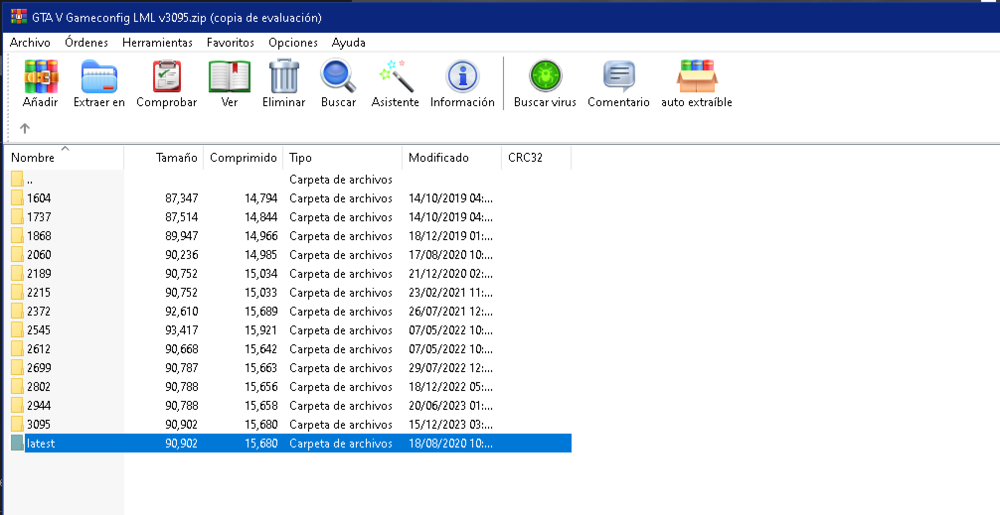The height and width of the screenshot is (515, 1000).
Task: Click compressed value 15,921
Action: [x=261, y=330]
